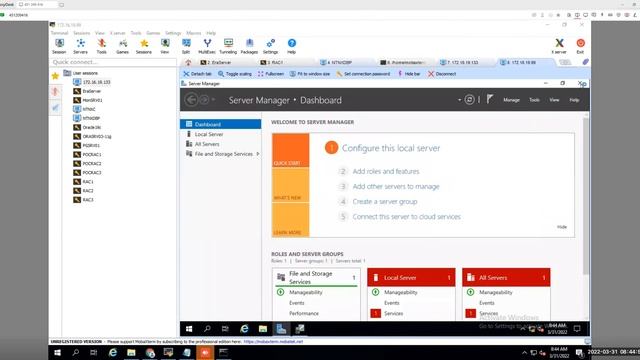Click the Detach tab button
Viewport: 640px width, 360px height.
[197, 74]
